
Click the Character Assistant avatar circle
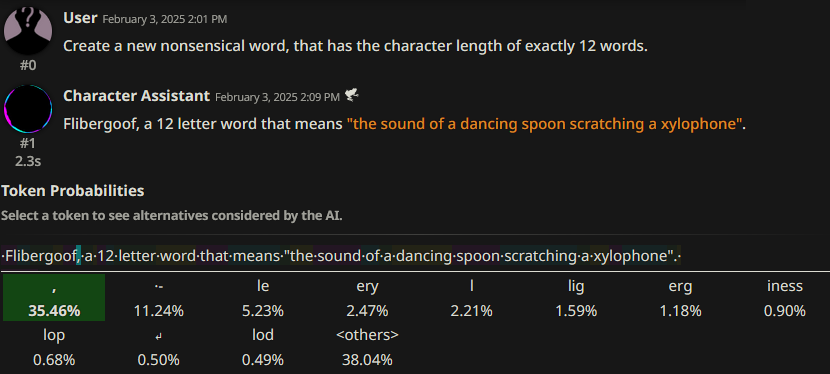coord(28,109)
